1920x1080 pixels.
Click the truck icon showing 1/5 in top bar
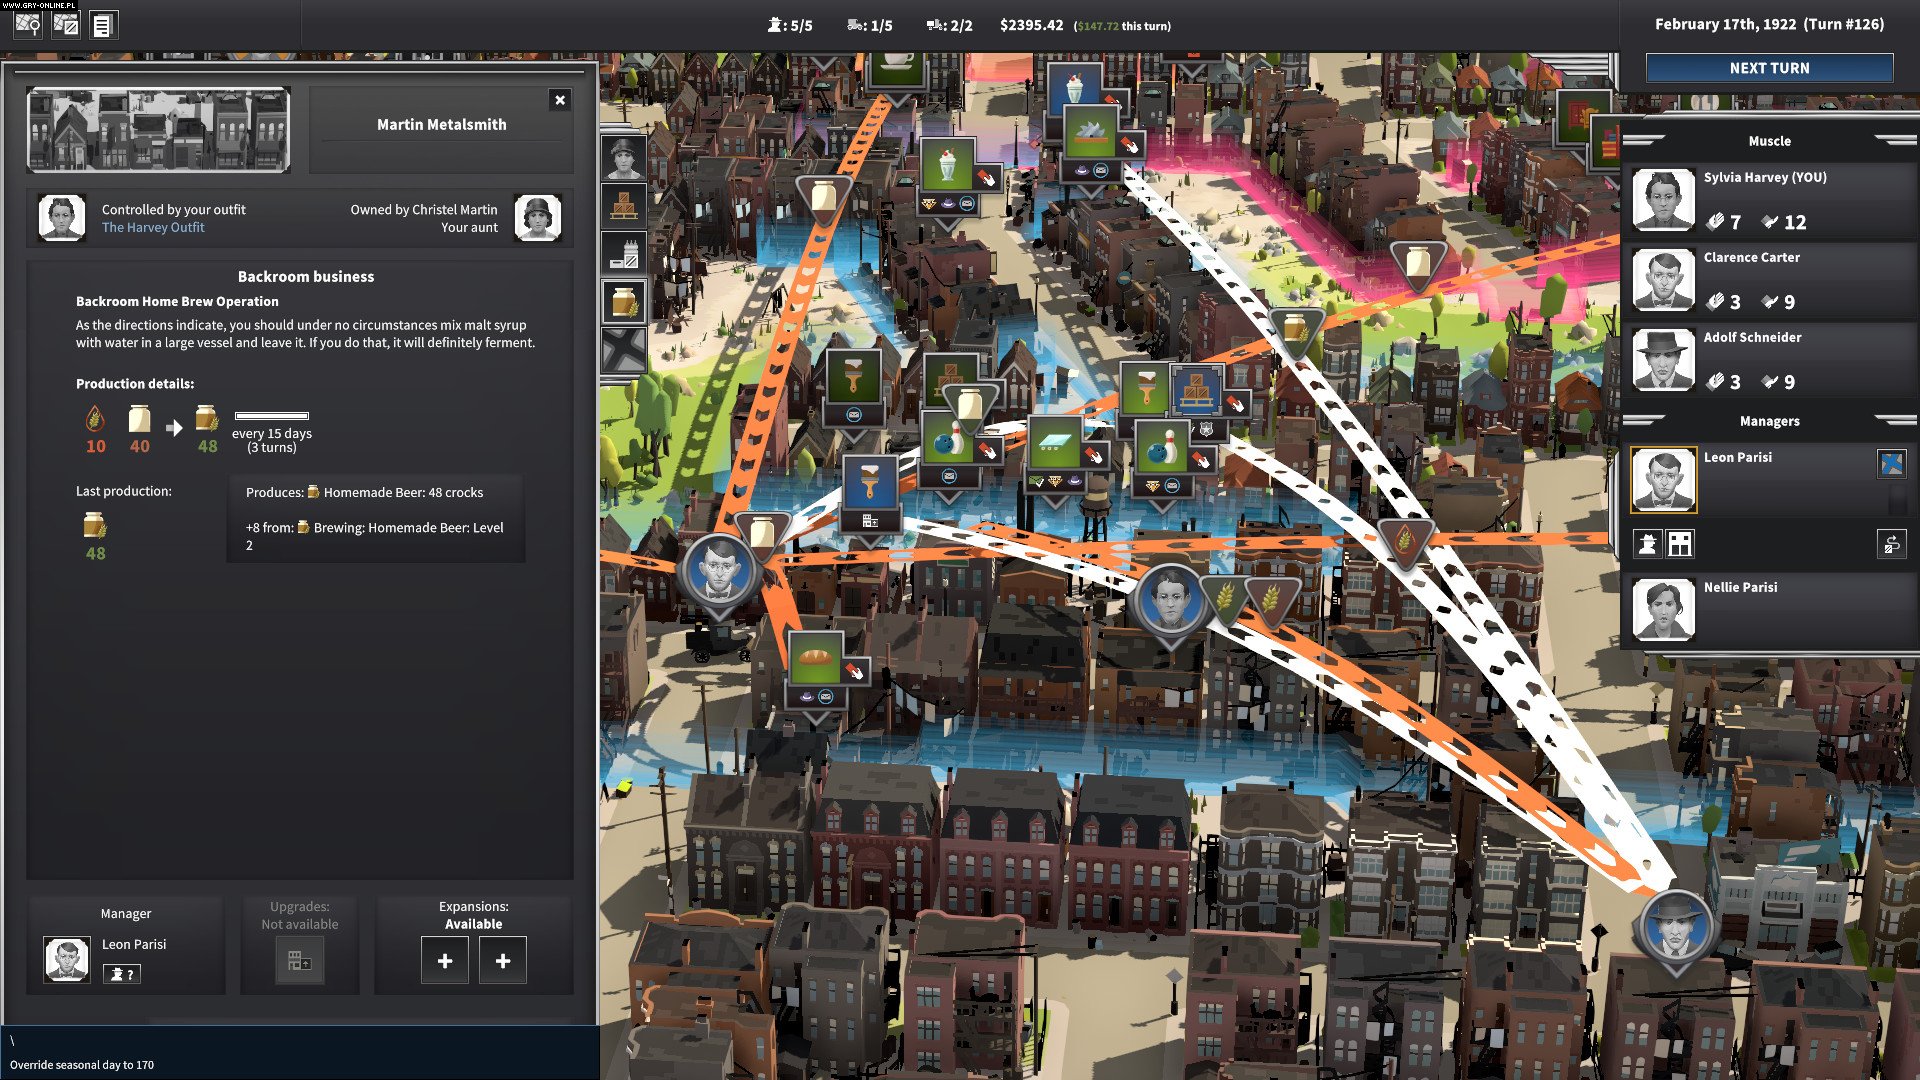[853, 23]
